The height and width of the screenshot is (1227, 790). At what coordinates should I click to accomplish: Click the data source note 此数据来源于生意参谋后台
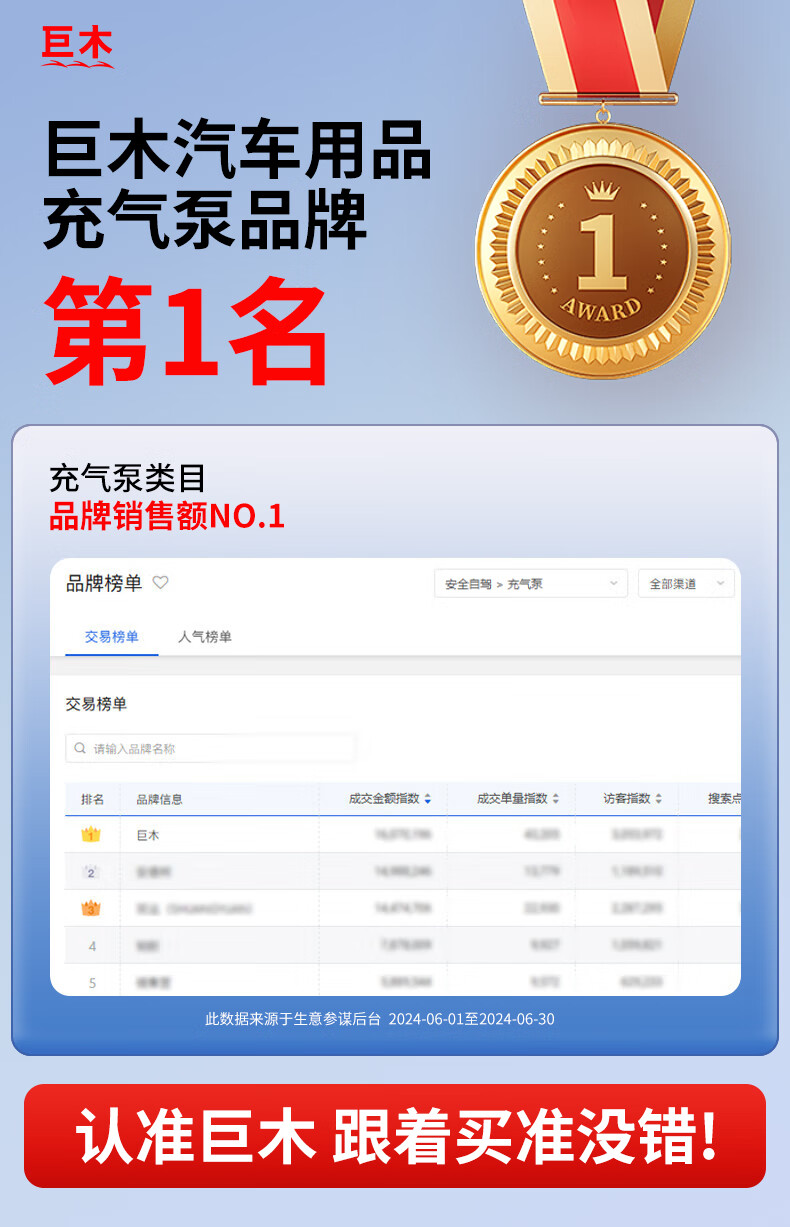tap(293, 1019)
